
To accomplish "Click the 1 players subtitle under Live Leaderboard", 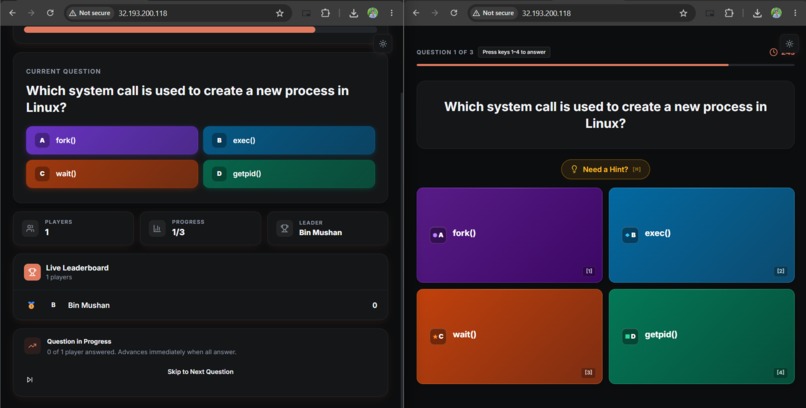I will pos(59,277).
